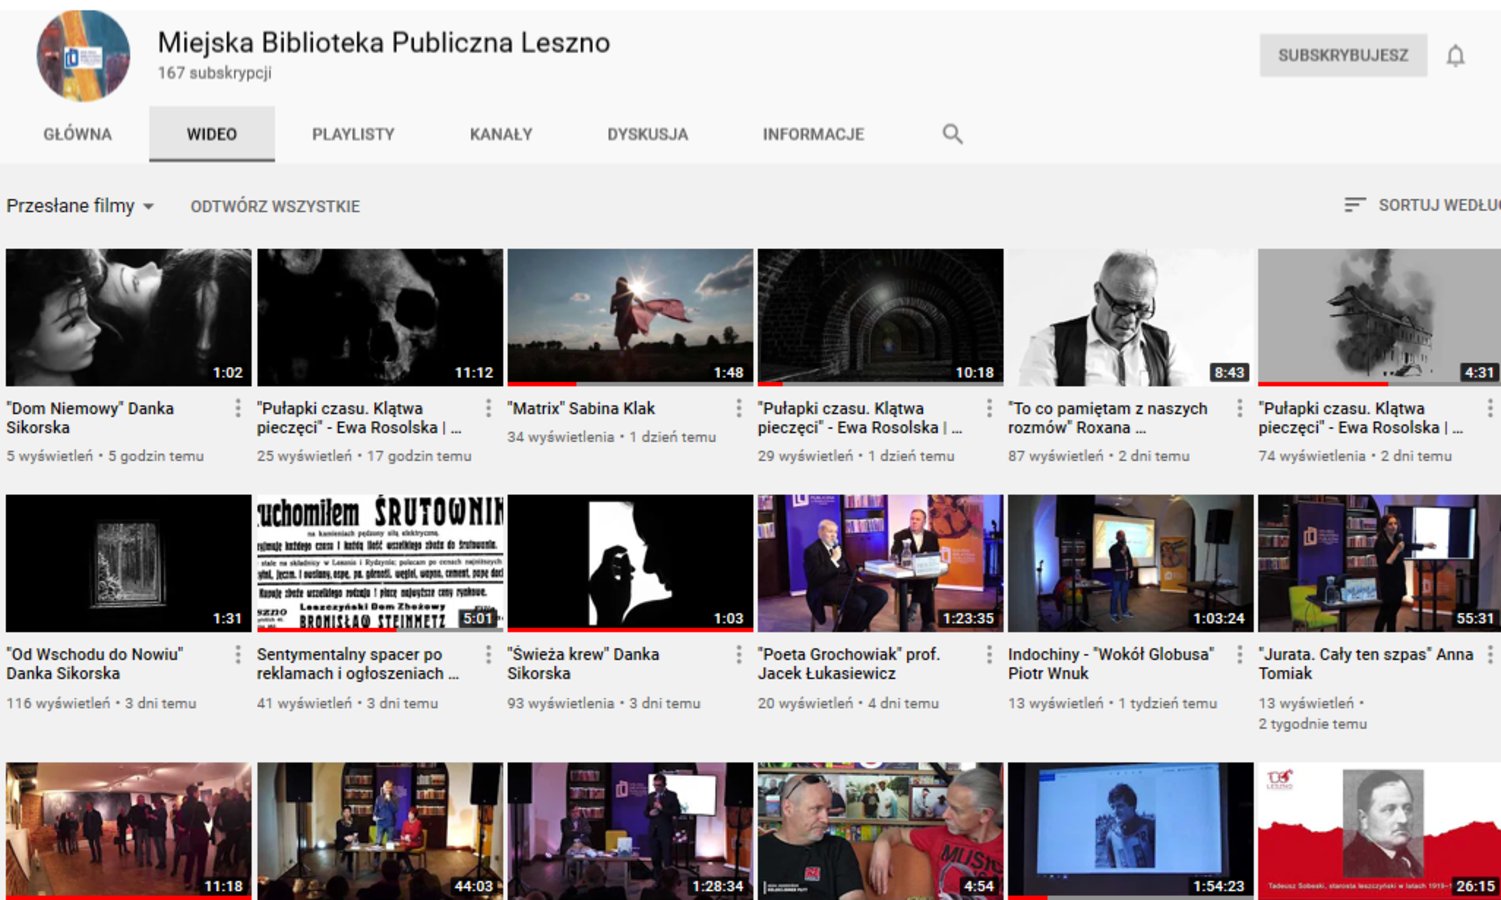Click the channel avatar image
1501x900 pixels.
coord(83,56)
